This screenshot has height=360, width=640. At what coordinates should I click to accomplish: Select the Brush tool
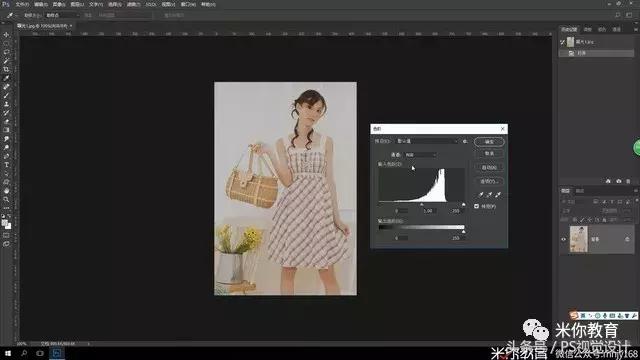[x=6, y=96]
